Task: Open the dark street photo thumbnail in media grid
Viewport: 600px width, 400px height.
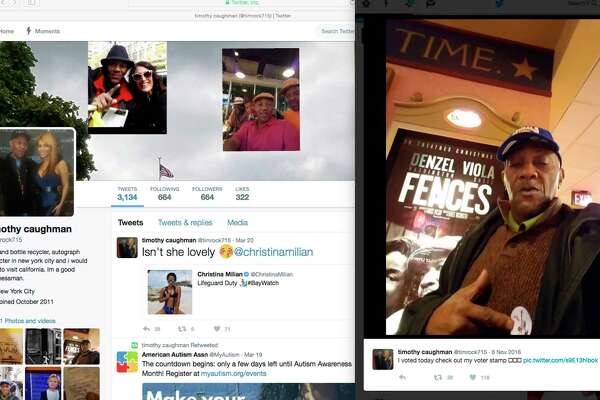Action: (x=43, y=346)
